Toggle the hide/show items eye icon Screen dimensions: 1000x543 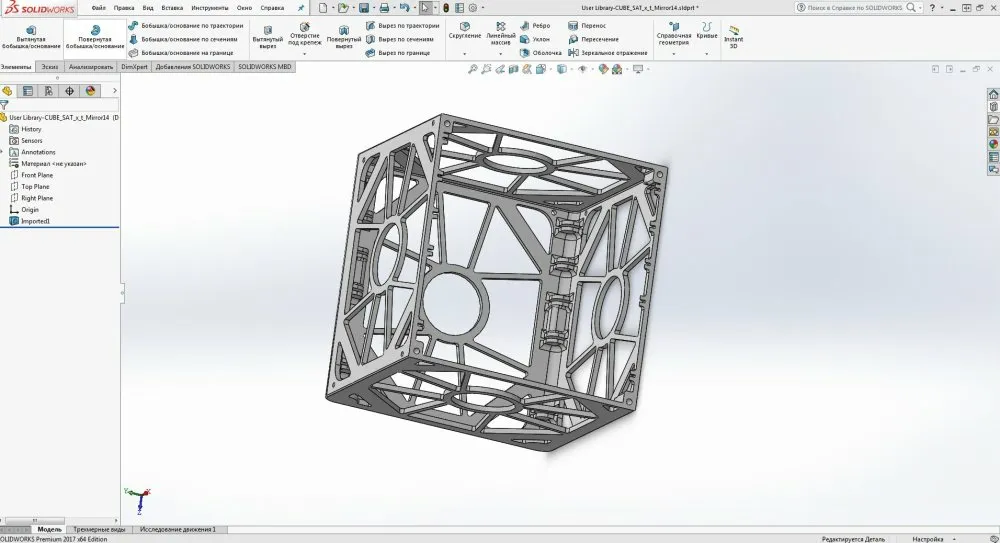[x=582, y=69]
